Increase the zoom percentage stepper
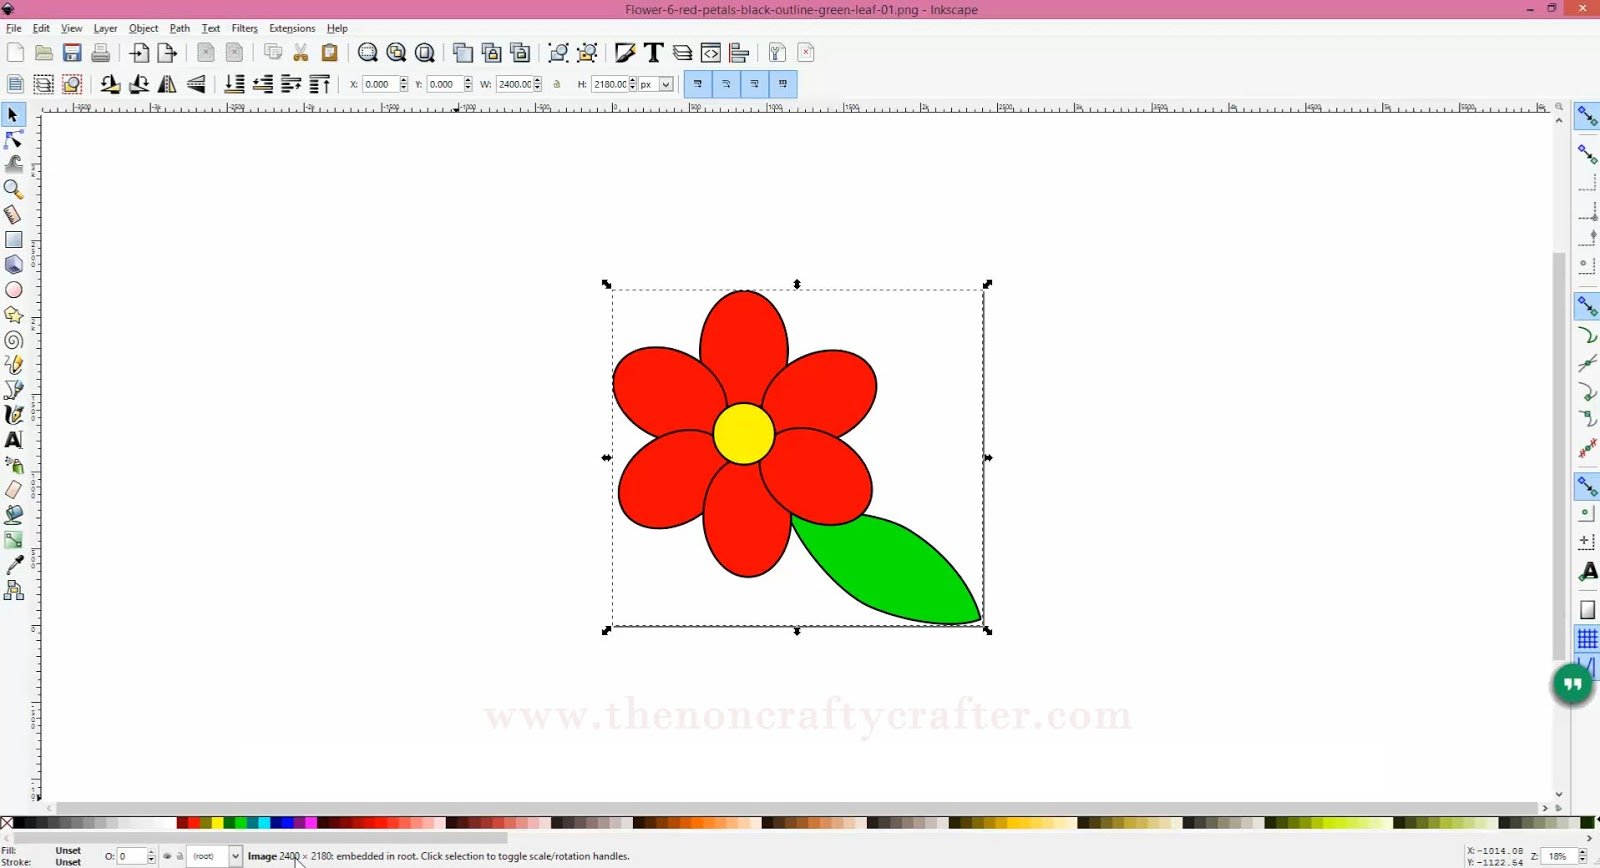 (1583, 852)
